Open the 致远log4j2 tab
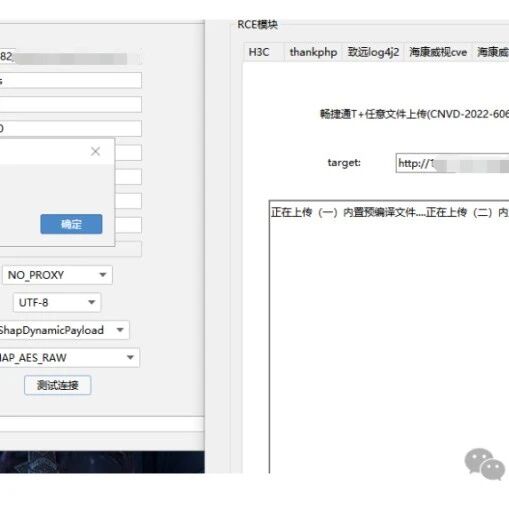This screenshot has height=509, width=509. pyautogui.click(x=373, y=52)
